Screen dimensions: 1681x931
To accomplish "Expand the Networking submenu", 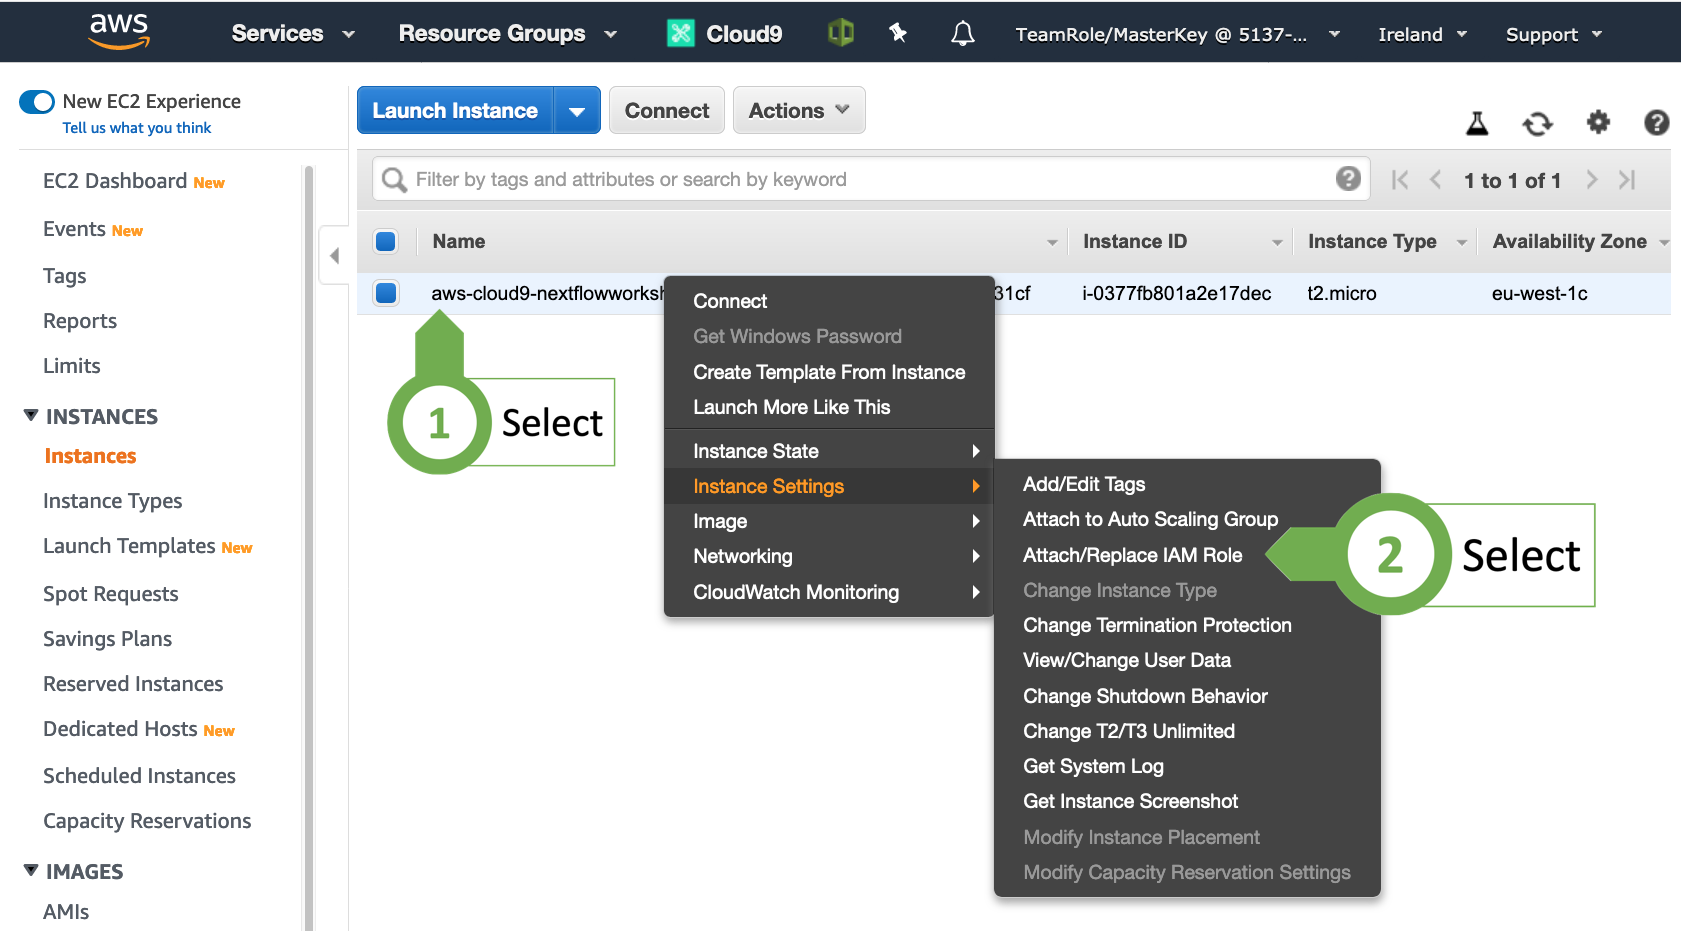I will 829,556.
